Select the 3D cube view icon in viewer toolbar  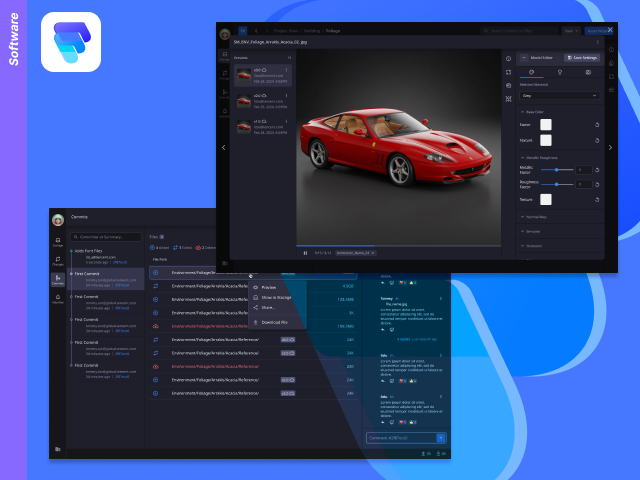point(508,86)
